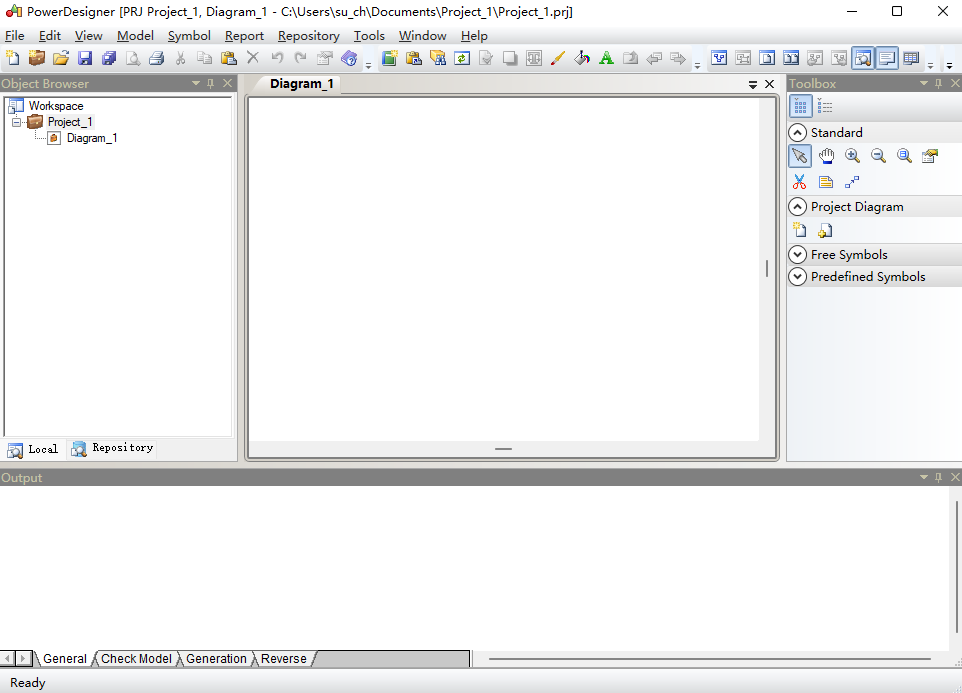The height and width of the screenshot is (693, 962).
Task: Toggle the Output pane toolbar button
Action: click(887, 58)
